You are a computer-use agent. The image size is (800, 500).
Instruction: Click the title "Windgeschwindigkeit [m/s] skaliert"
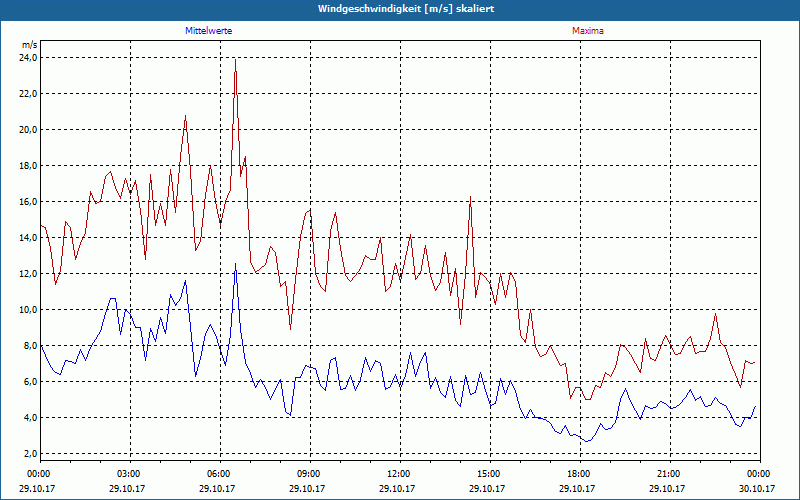406,9
